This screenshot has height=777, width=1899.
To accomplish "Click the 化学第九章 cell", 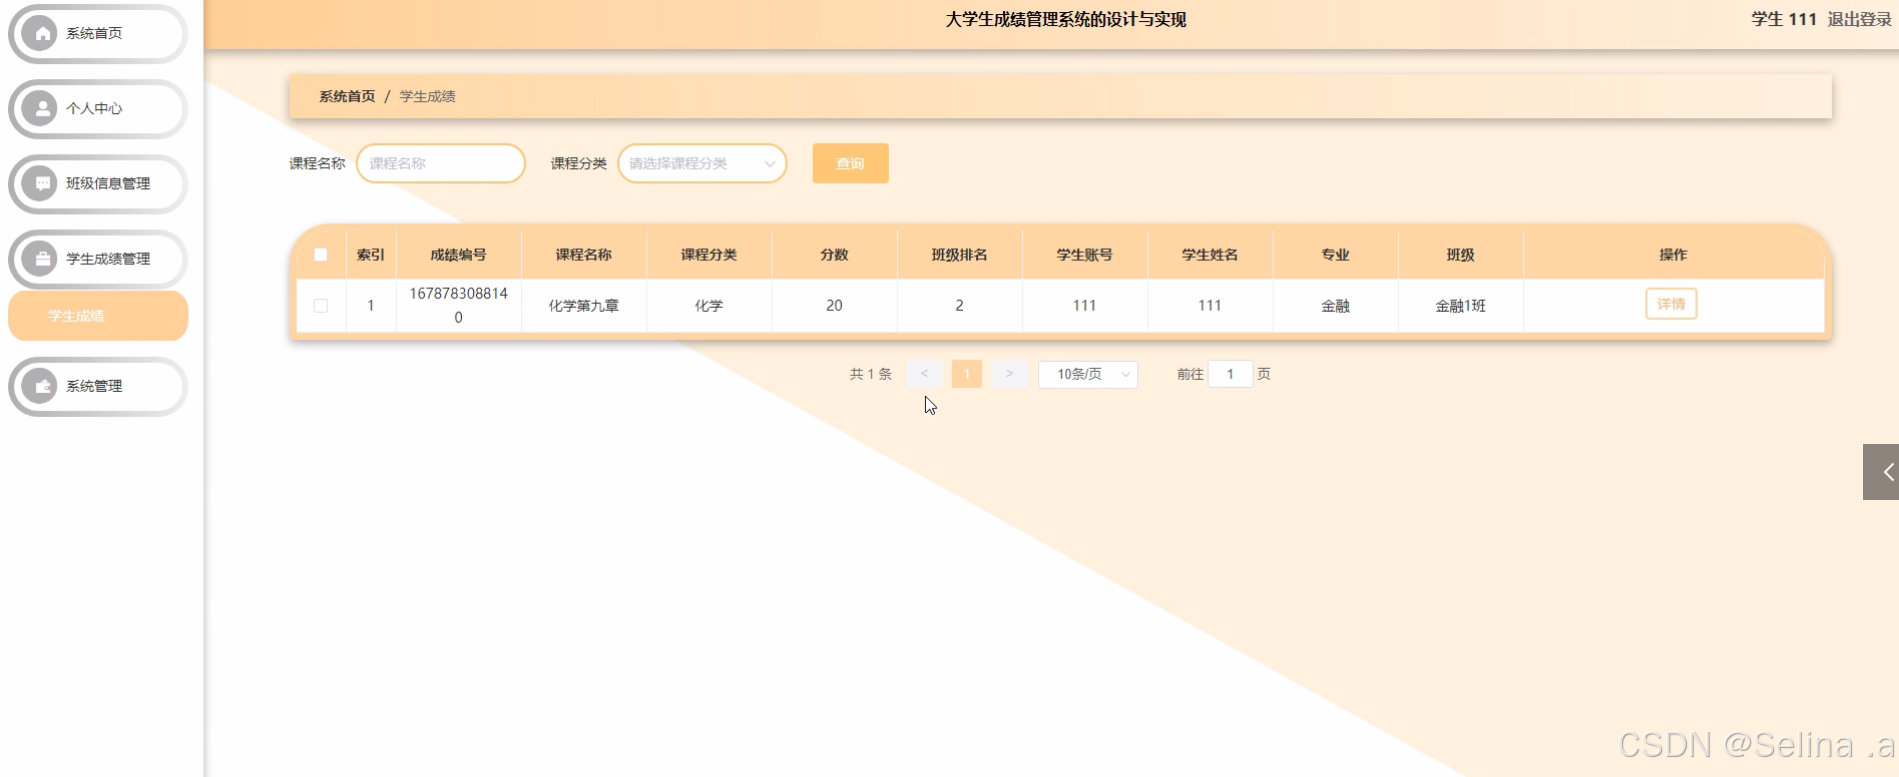I will click(584, 306).
